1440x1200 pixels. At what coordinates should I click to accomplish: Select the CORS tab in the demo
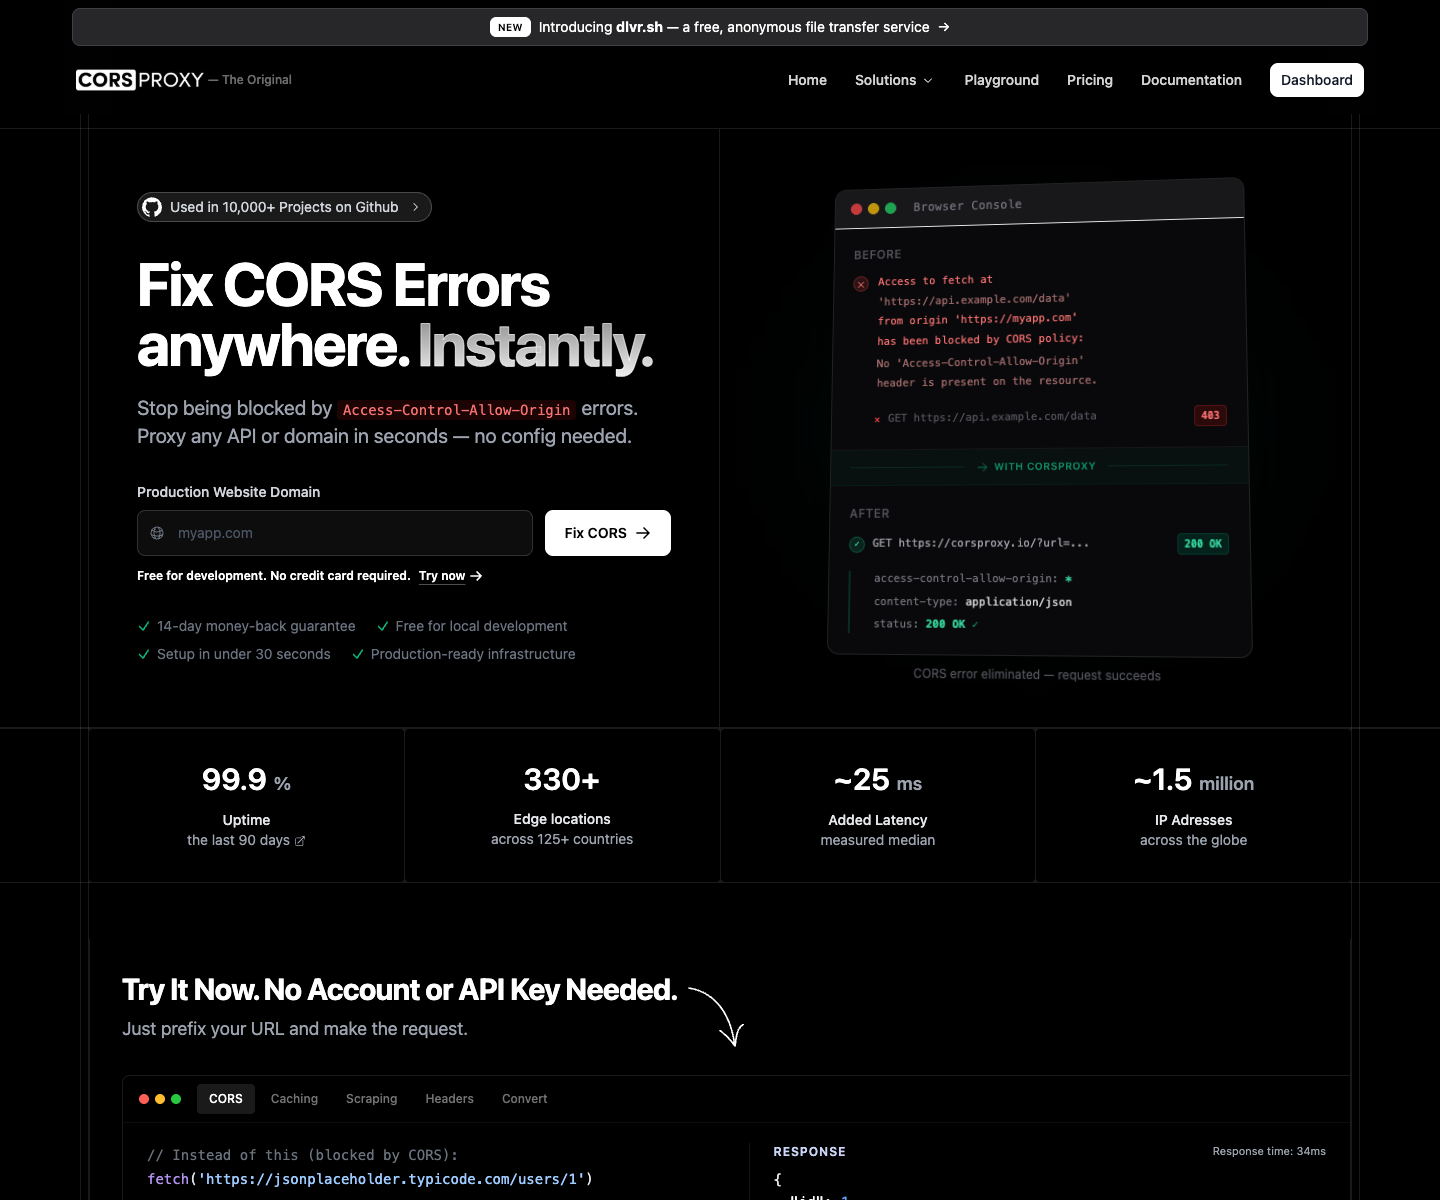pos(226,1099)
